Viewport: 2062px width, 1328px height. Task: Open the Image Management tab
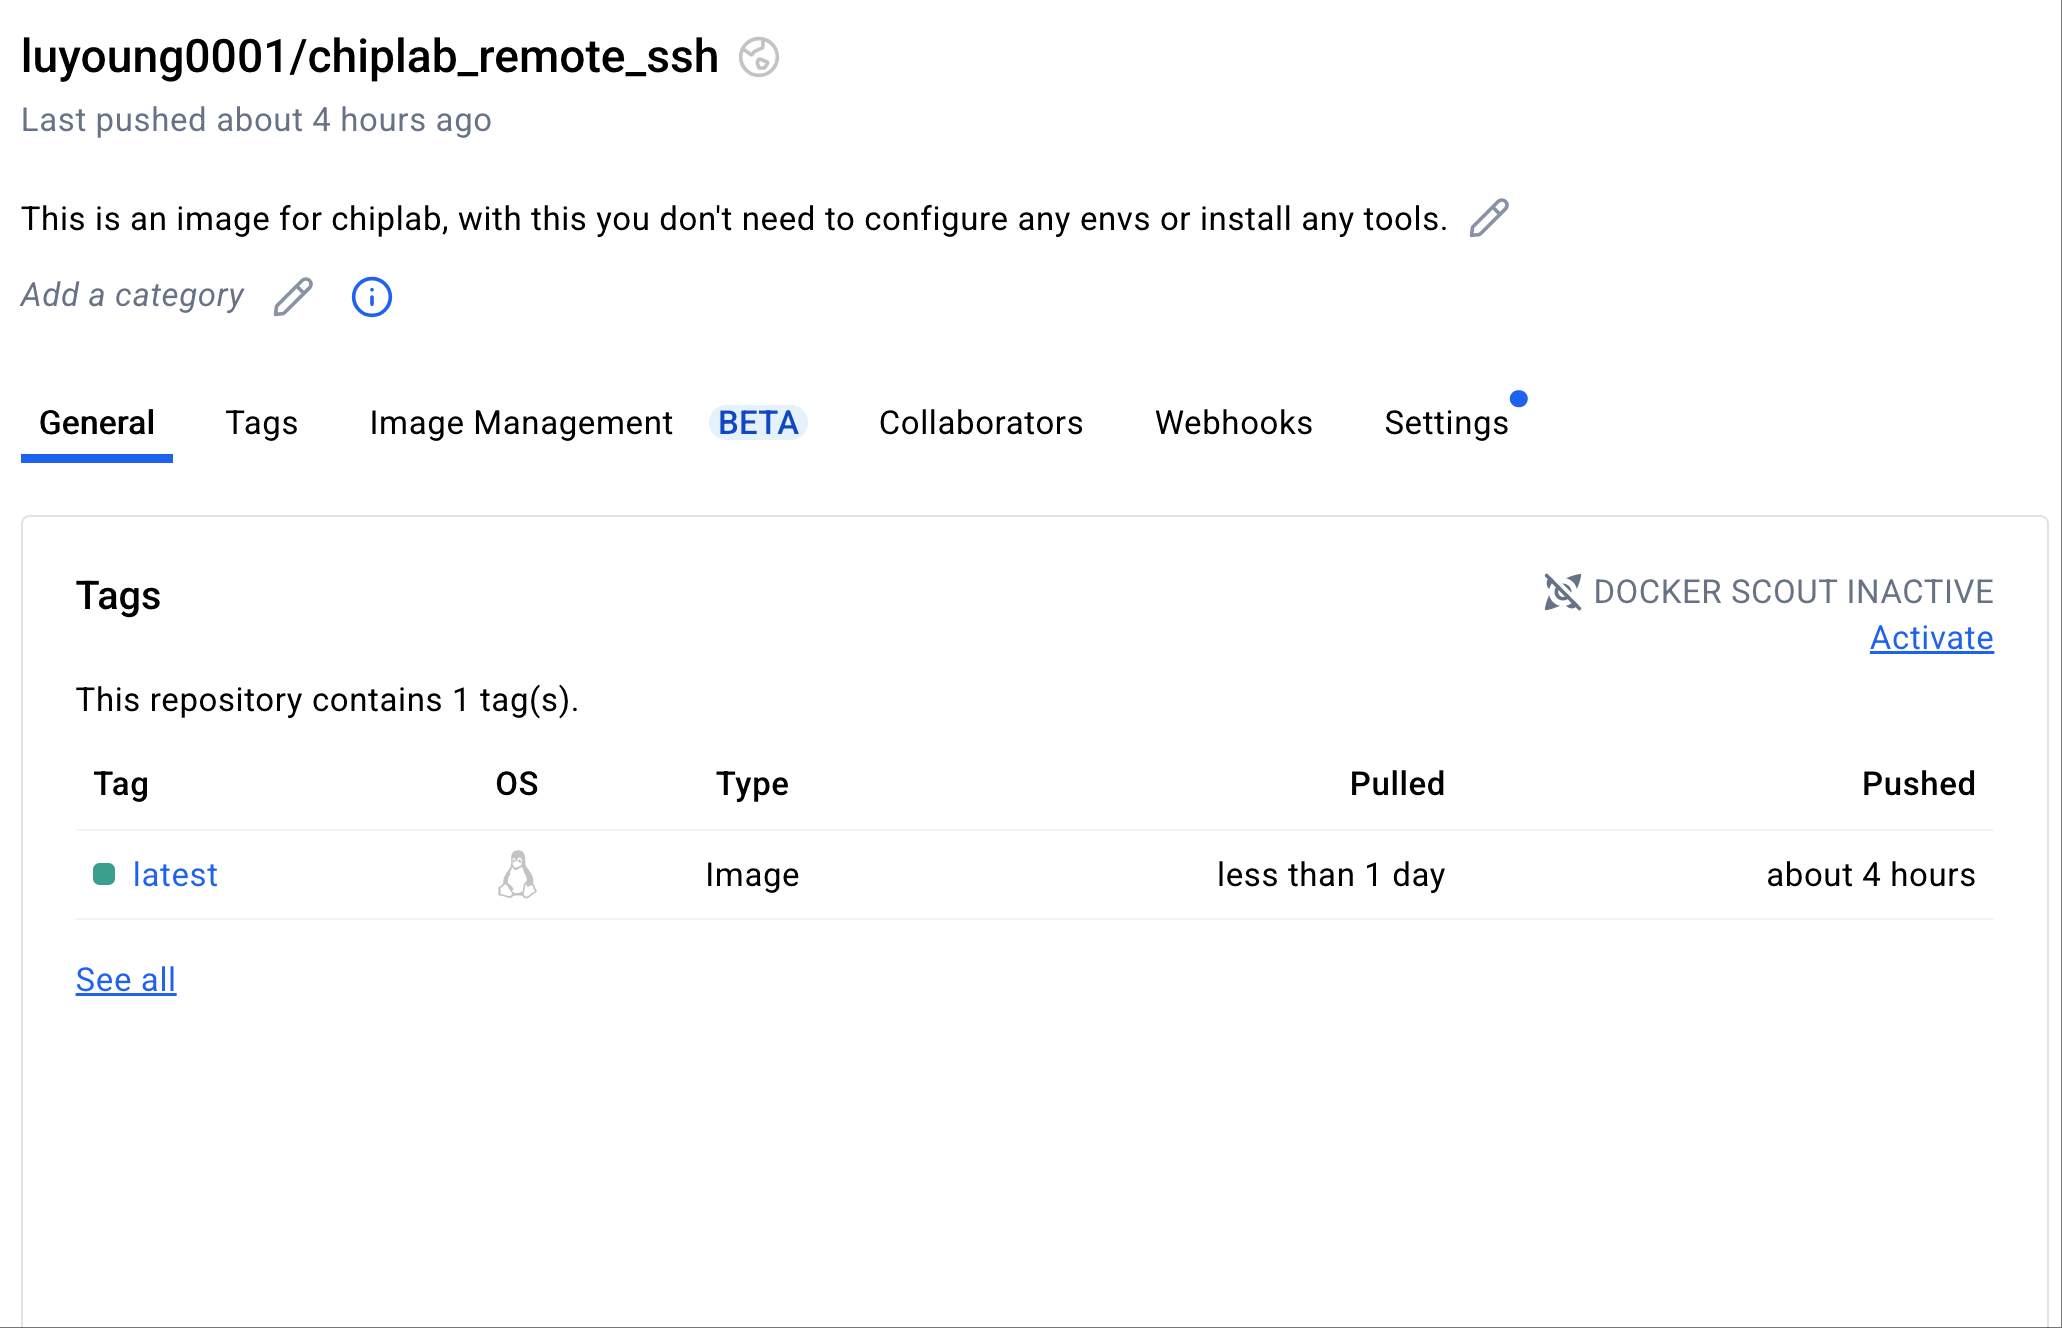(521, 423)
